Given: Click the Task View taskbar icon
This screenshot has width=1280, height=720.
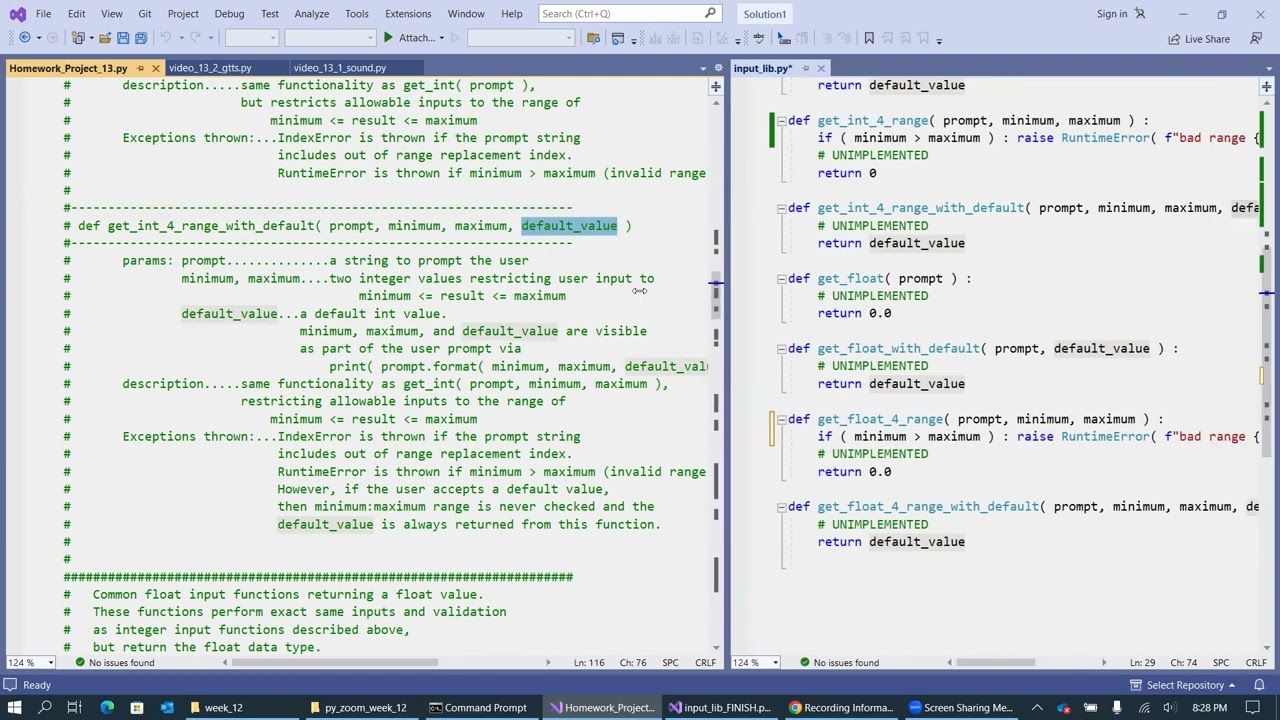Looking at the screenshot, I should (75, 708).
